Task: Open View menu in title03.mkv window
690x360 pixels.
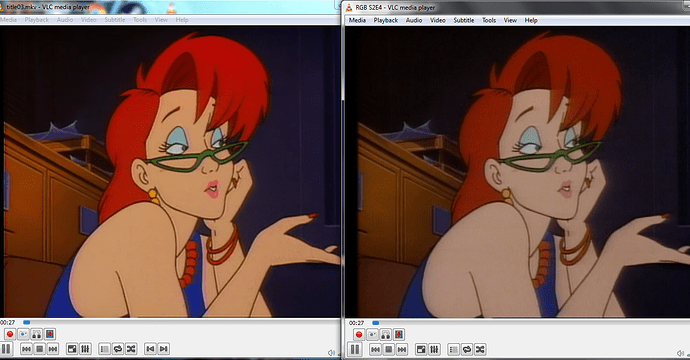Action: [x=161, y=20]
